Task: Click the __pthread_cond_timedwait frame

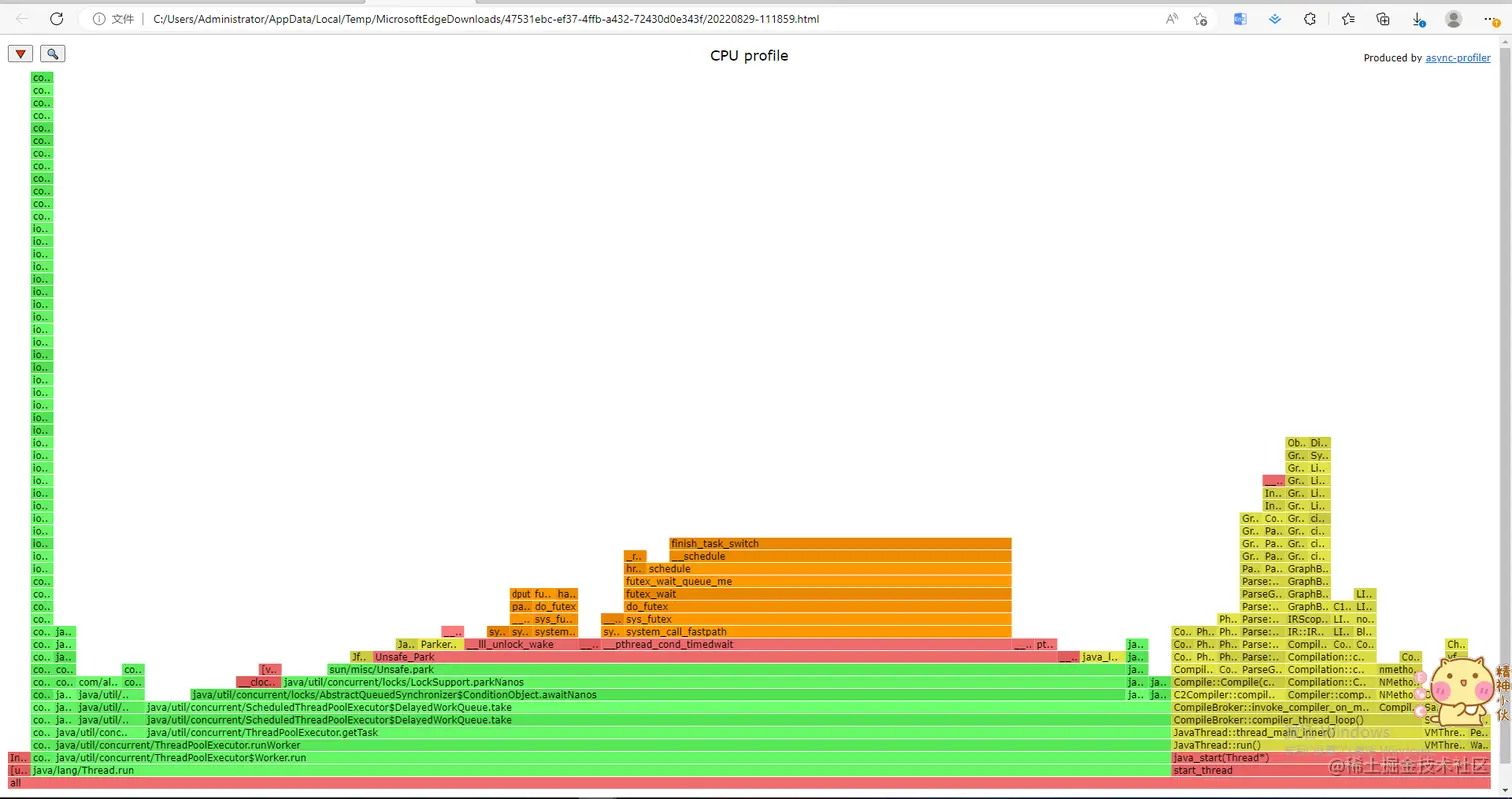Action: (806, 645)
